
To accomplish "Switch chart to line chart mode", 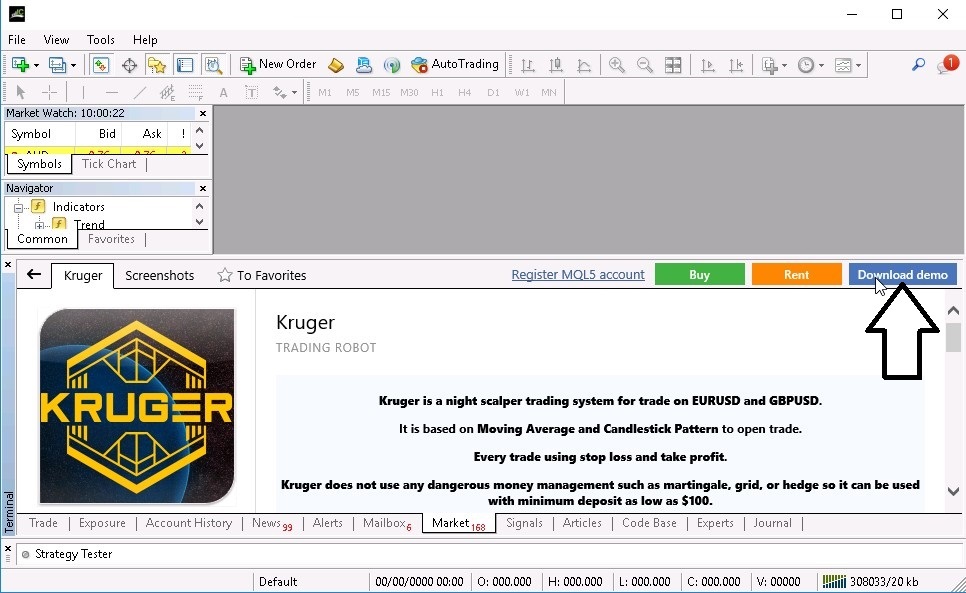I will click(x=584, y=65).
